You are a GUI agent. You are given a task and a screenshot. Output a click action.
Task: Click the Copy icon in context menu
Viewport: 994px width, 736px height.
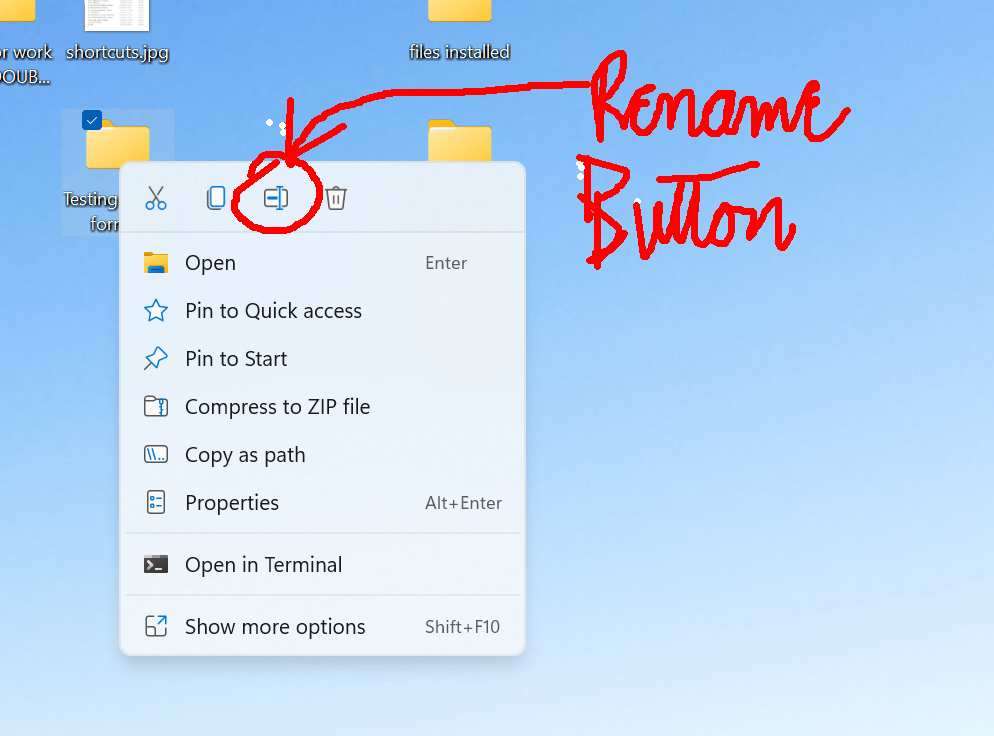(x=216, y=198)
